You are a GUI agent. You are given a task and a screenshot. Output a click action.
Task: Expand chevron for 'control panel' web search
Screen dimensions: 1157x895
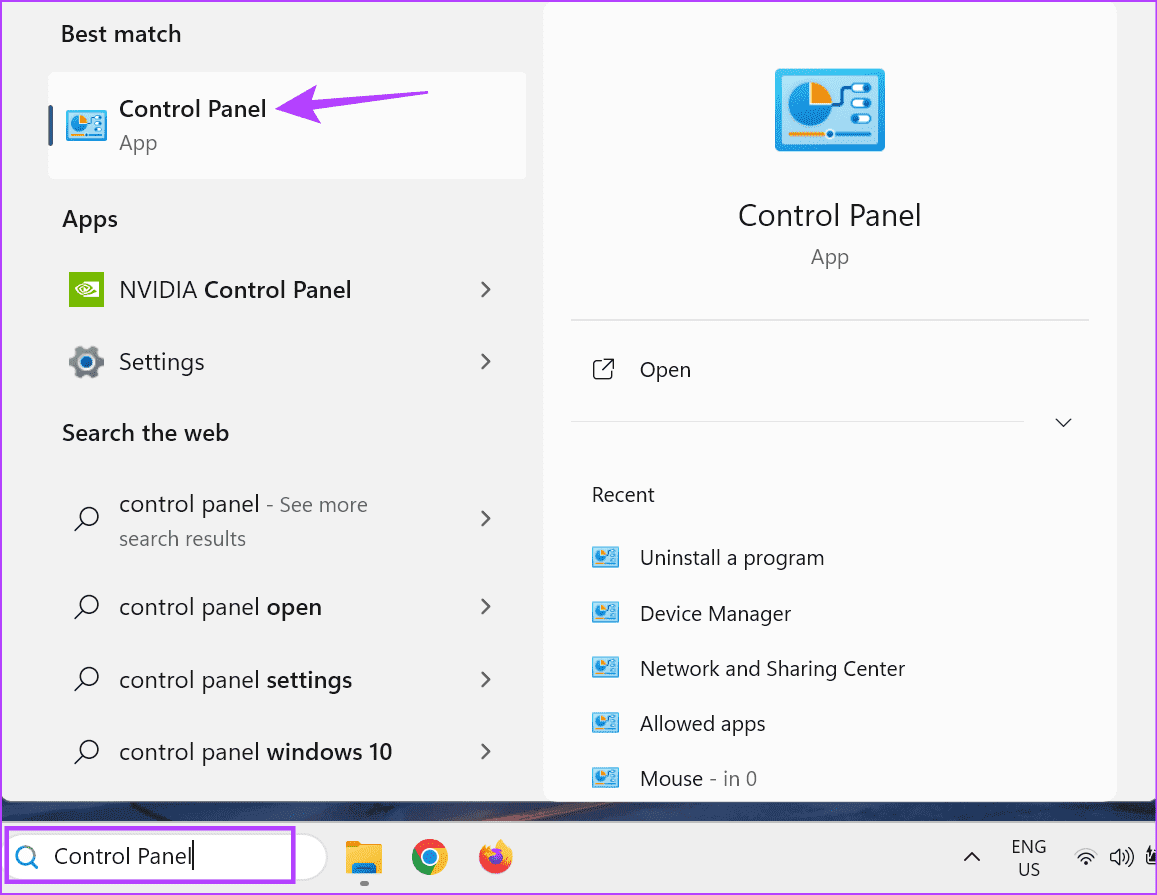click(486, 518)
